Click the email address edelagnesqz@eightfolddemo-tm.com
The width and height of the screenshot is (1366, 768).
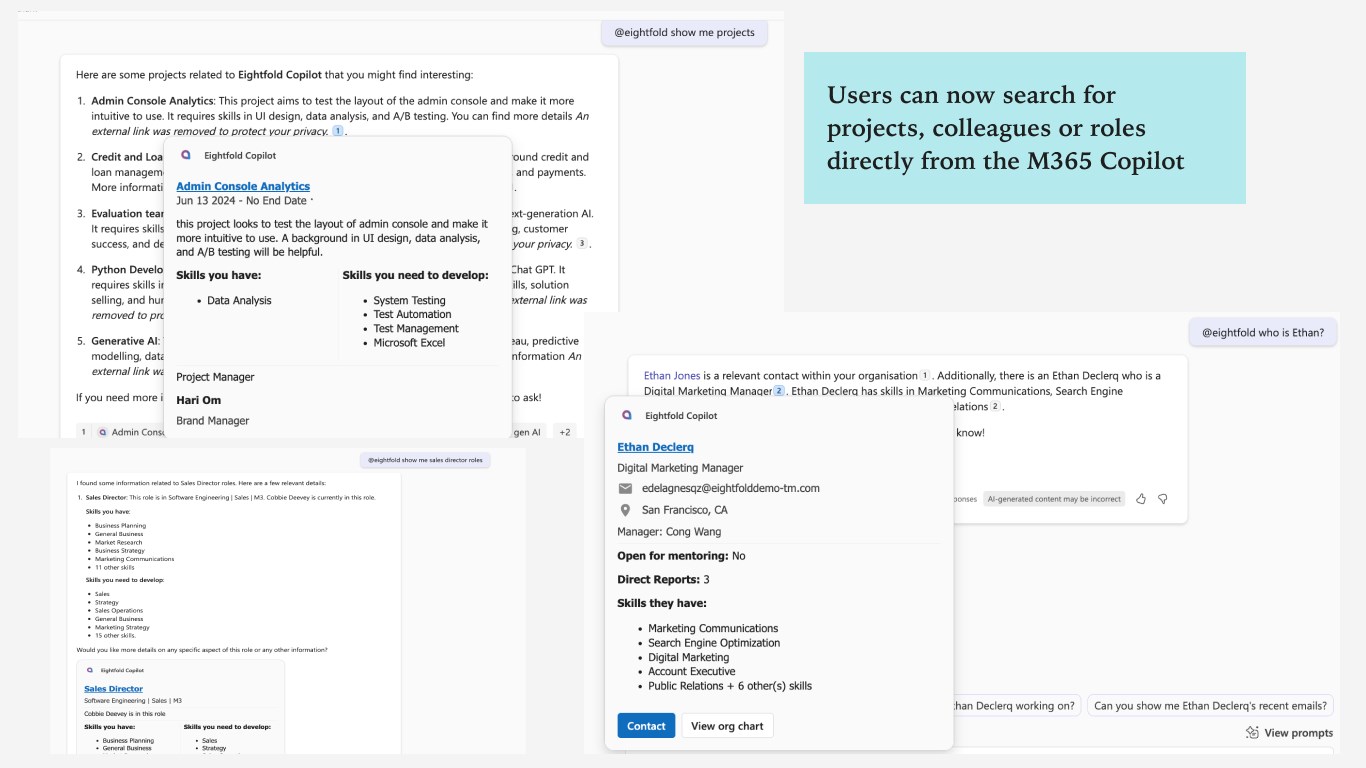pyautogui.click(x=730, y=488)
